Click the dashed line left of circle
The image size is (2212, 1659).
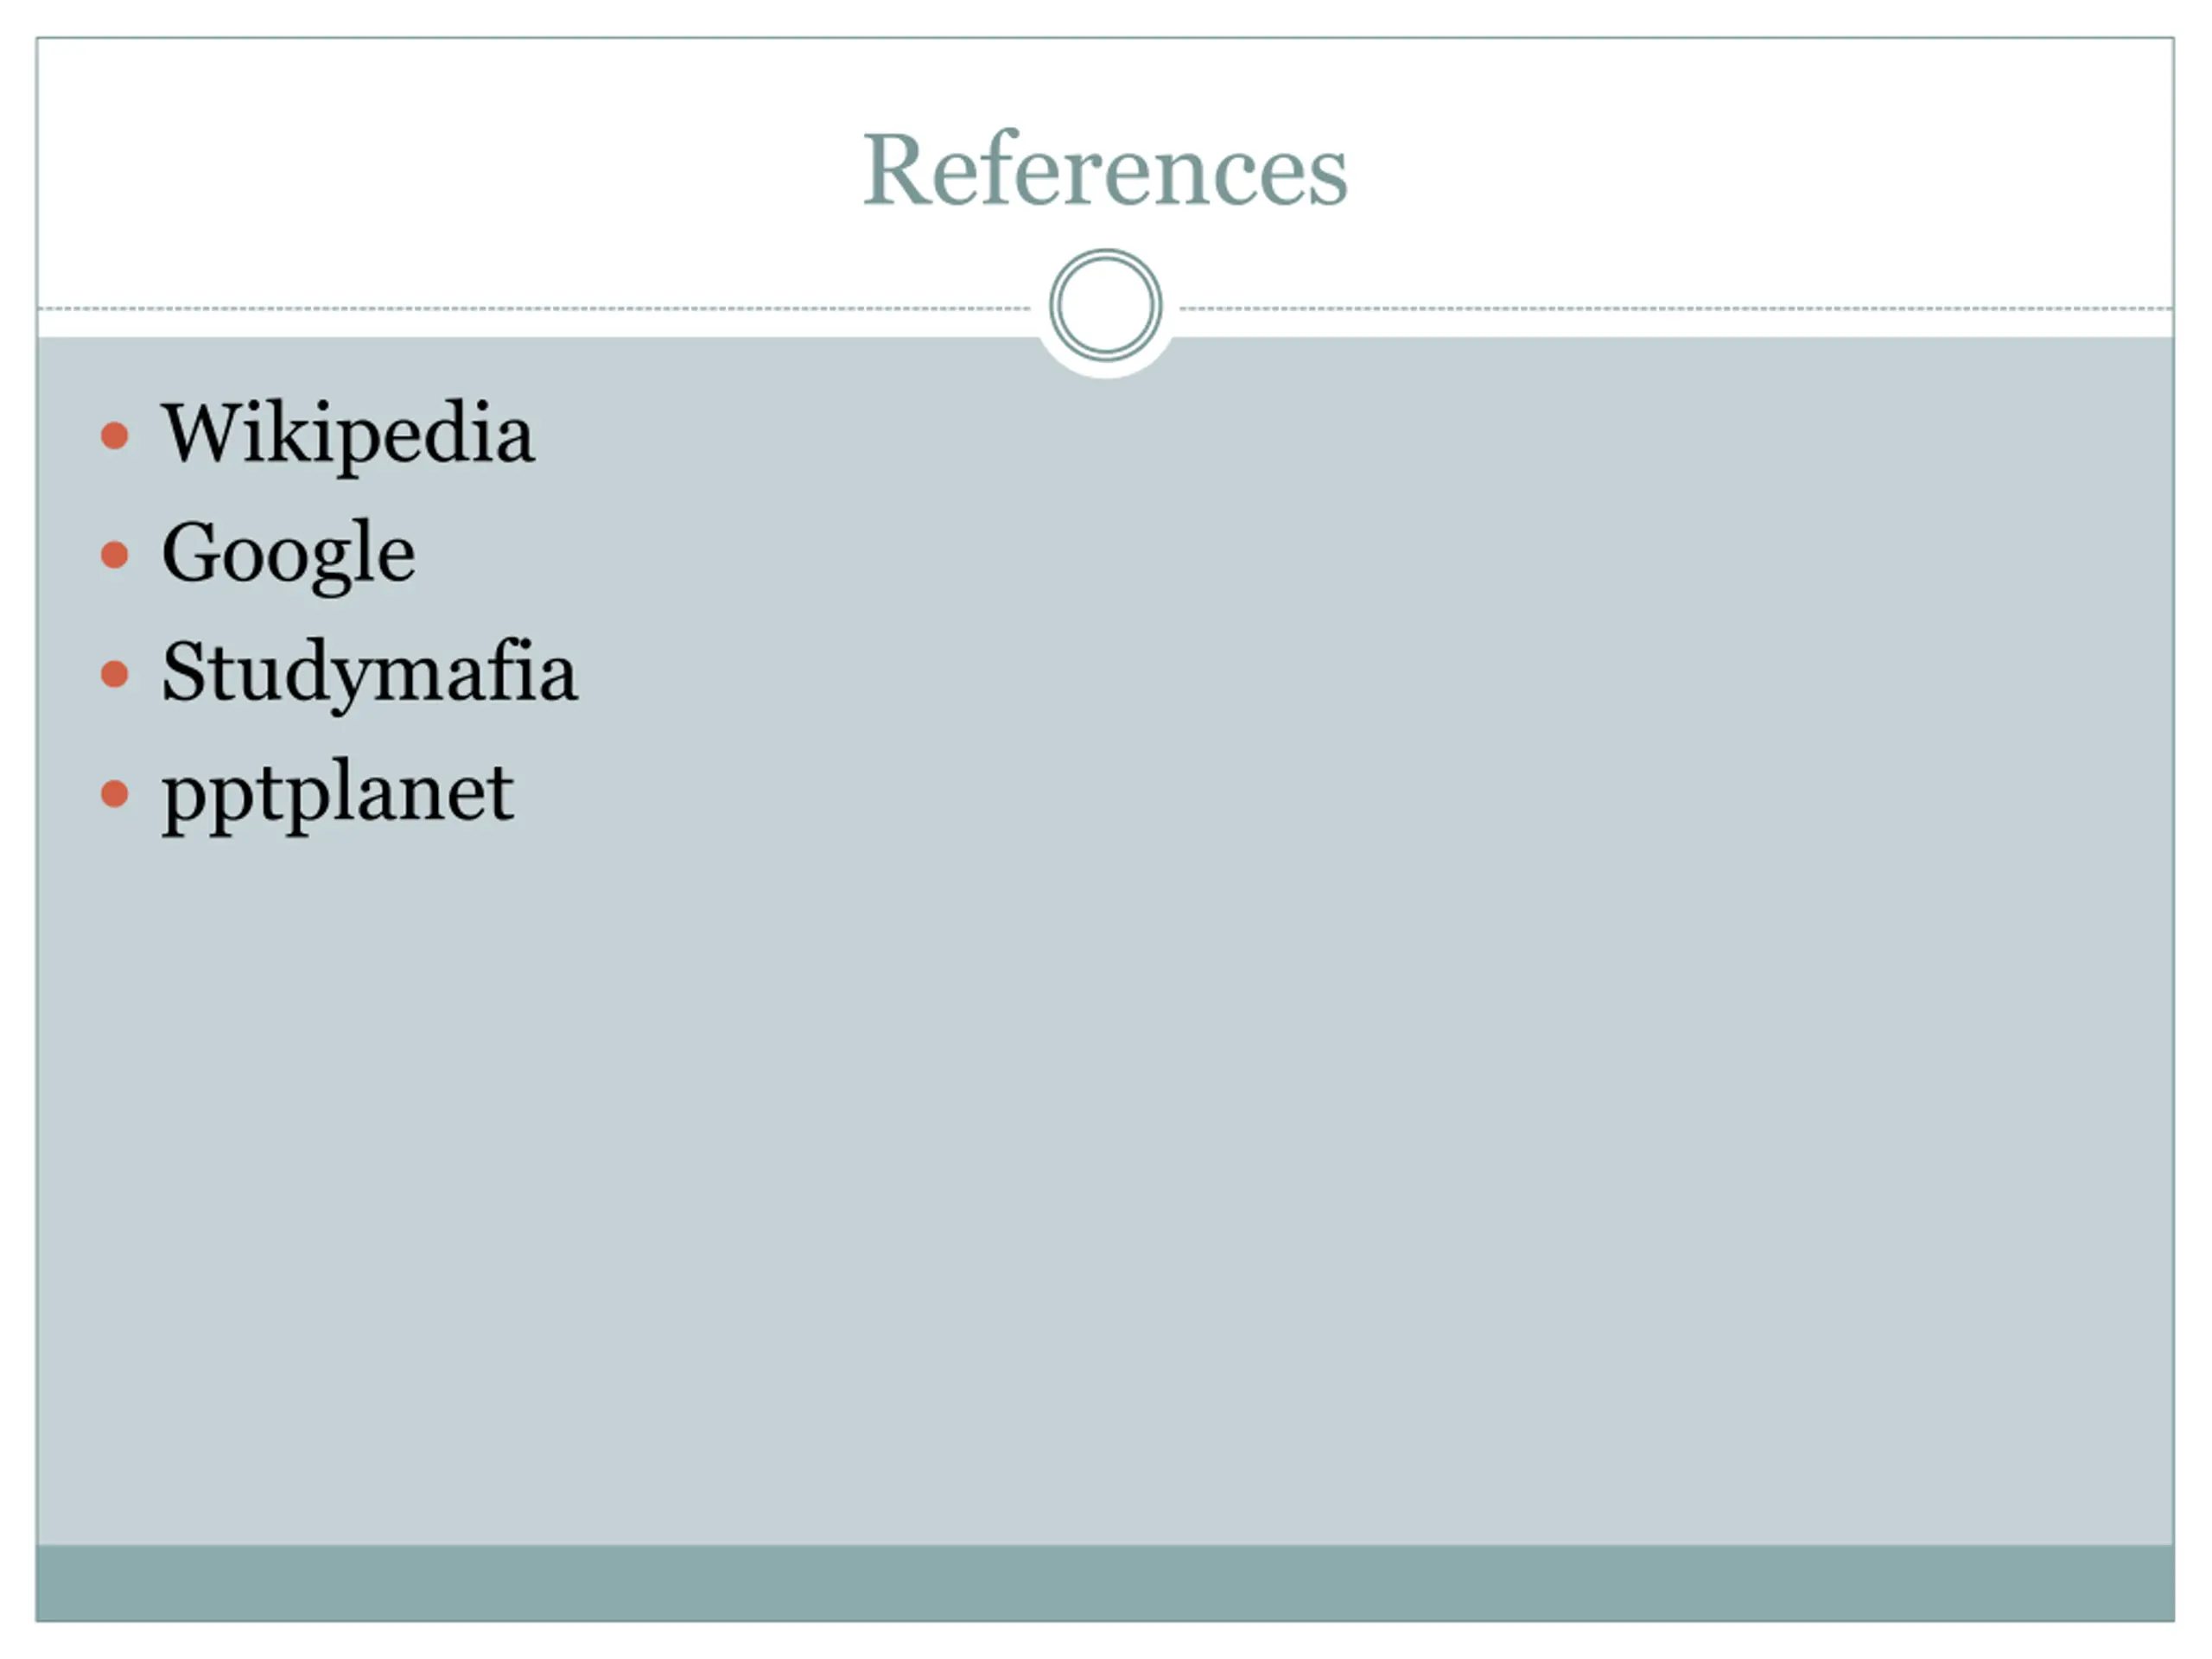(534, 309)
